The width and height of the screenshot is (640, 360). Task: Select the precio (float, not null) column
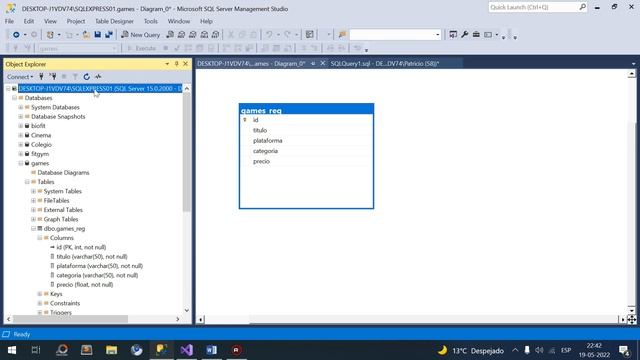click(x=85, y=285)
